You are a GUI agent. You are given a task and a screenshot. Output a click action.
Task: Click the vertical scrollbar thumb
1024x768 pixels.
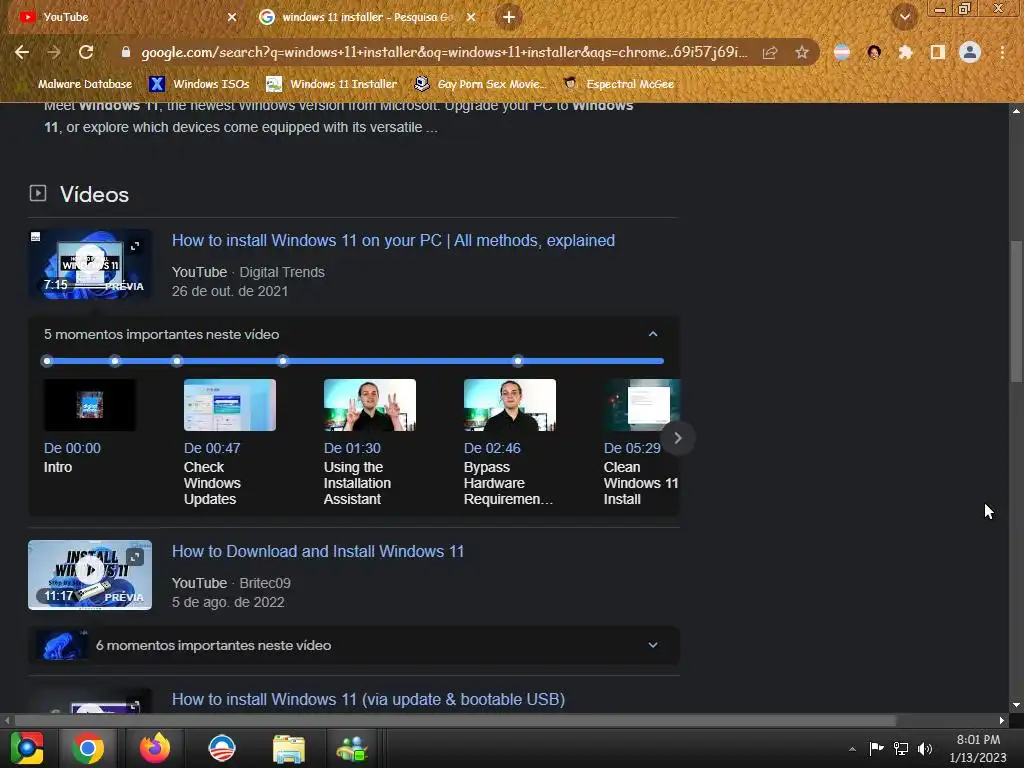(x=1016, y=312)
